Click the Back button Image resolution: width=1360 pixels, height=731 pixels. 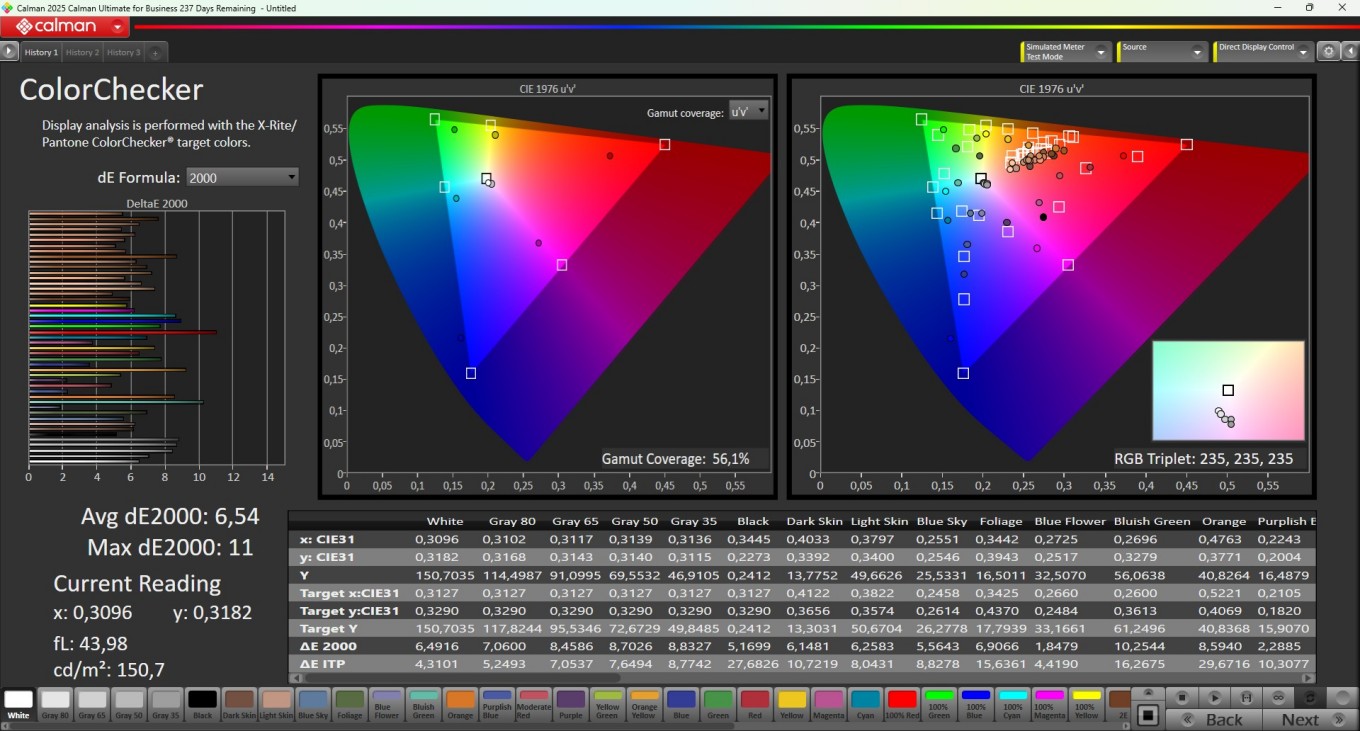coord(1213,719)
